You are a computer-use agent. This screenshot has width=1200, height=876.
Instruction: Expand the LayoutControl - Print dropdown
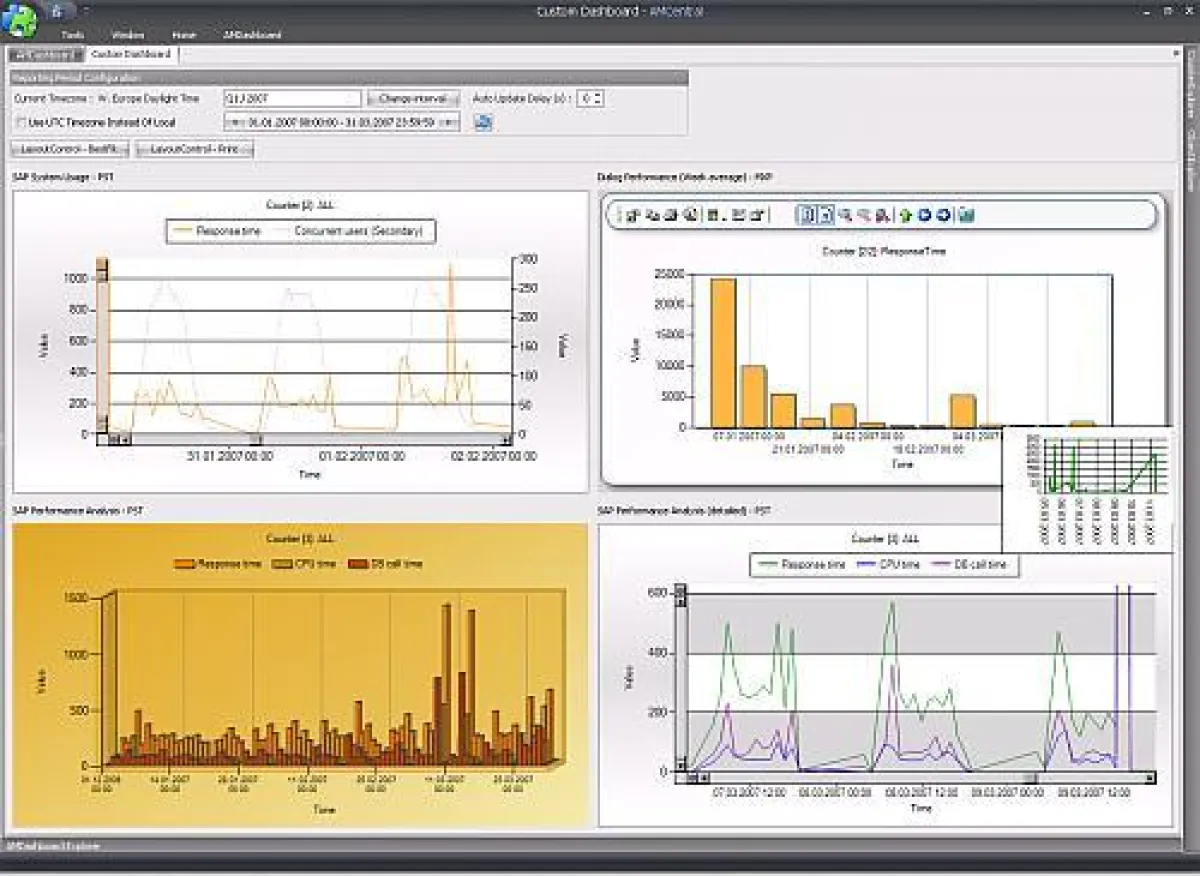246,147
